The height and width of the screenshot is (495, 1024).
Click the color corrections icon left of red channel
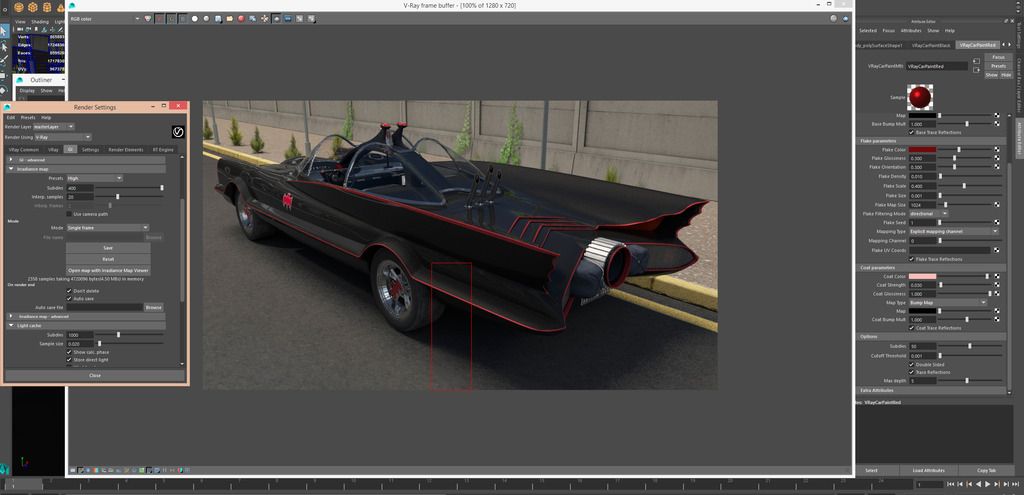pos(148,19)
